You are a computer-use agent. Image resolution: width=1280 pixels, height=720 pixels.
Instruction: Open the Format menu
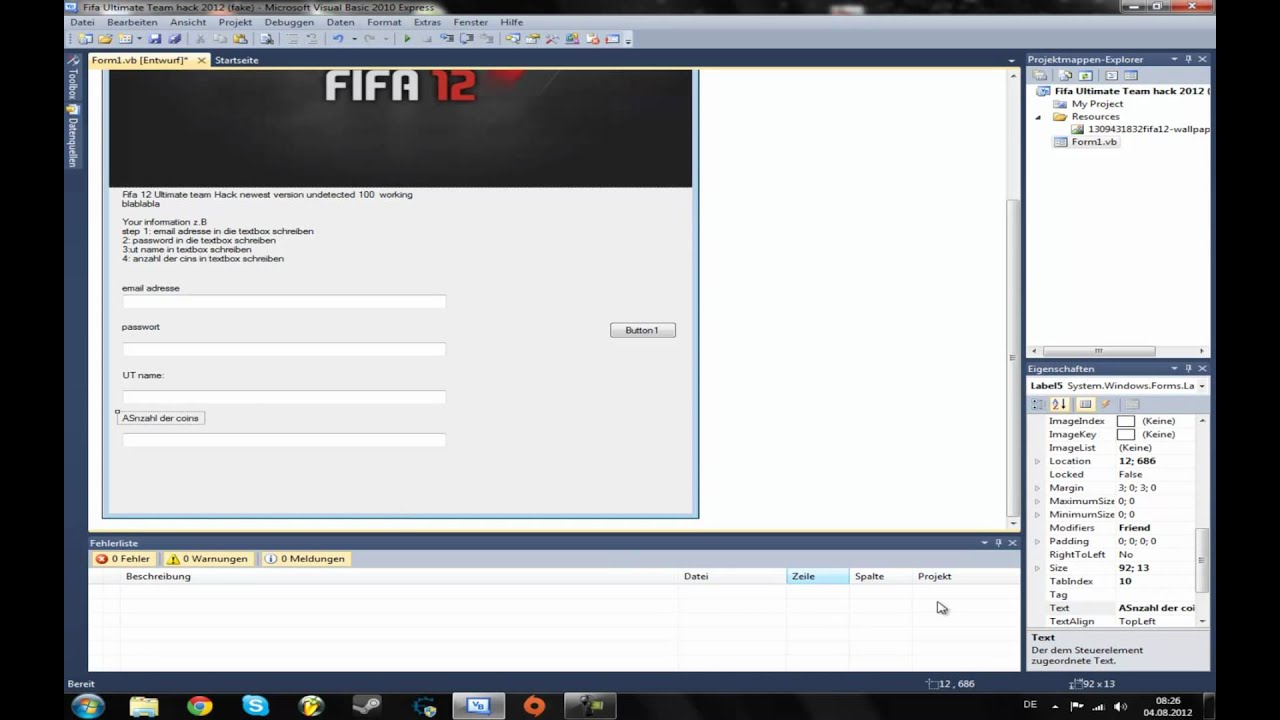coord(384,22)
